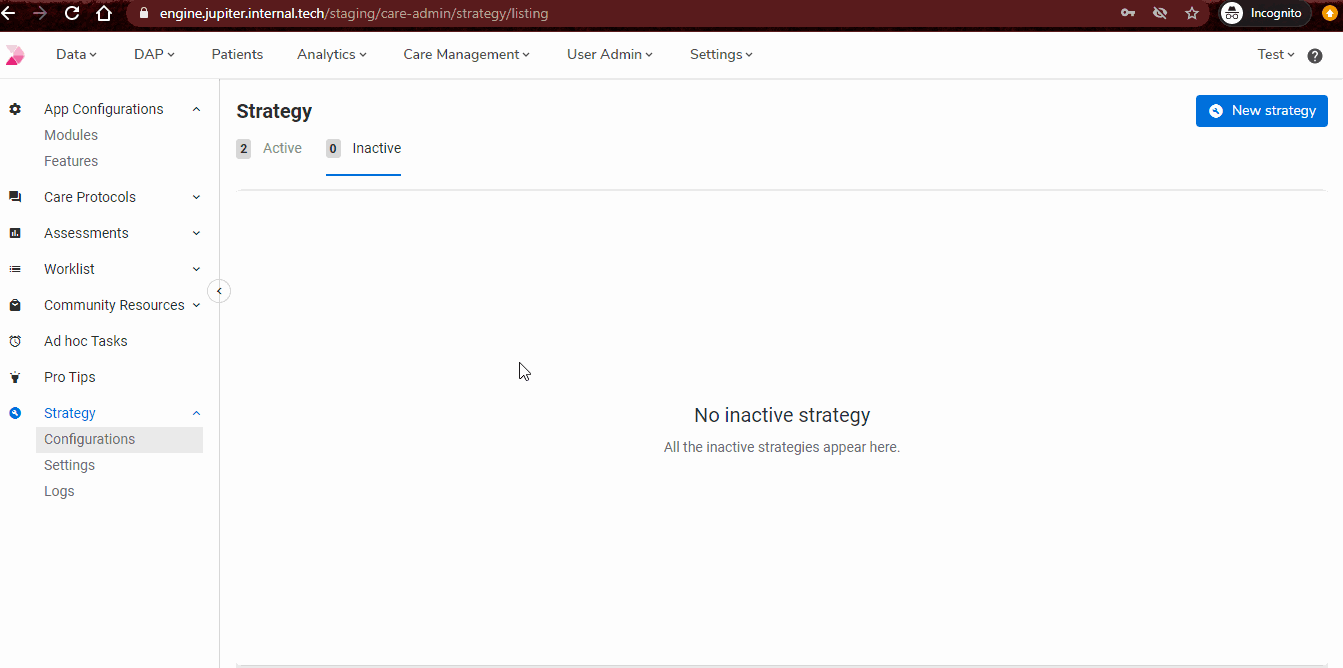Expand Care Protocols chevron

196,197
